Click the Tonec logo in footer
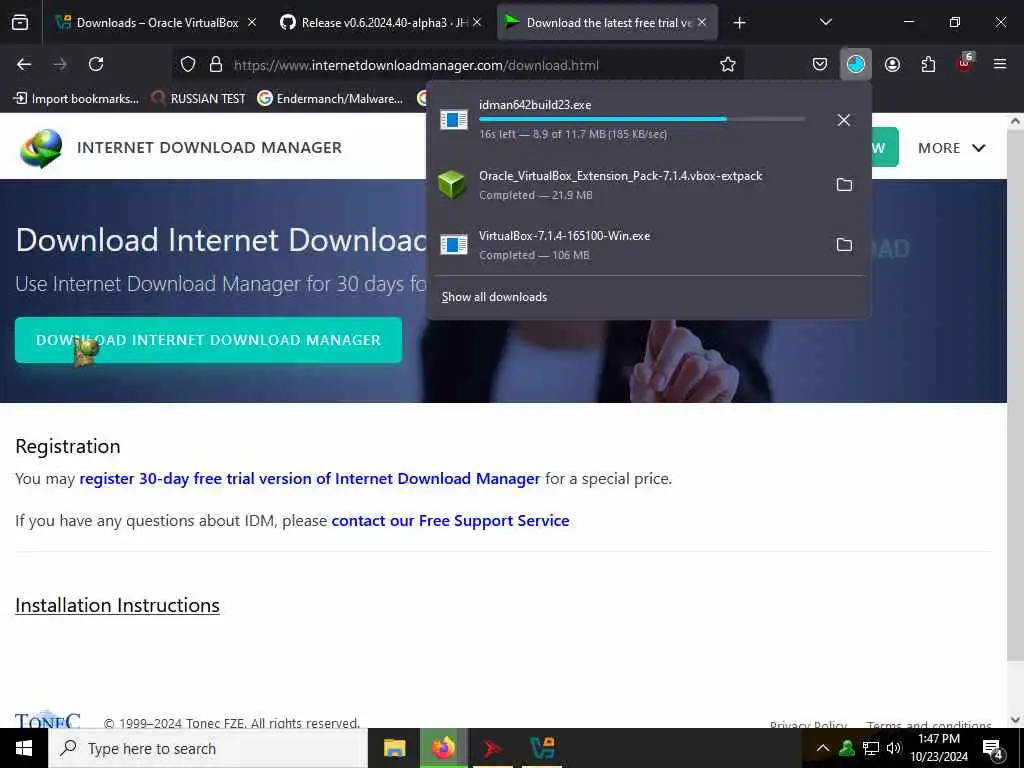The height and width of the screenshot is (768, 1024). [48, 720]
